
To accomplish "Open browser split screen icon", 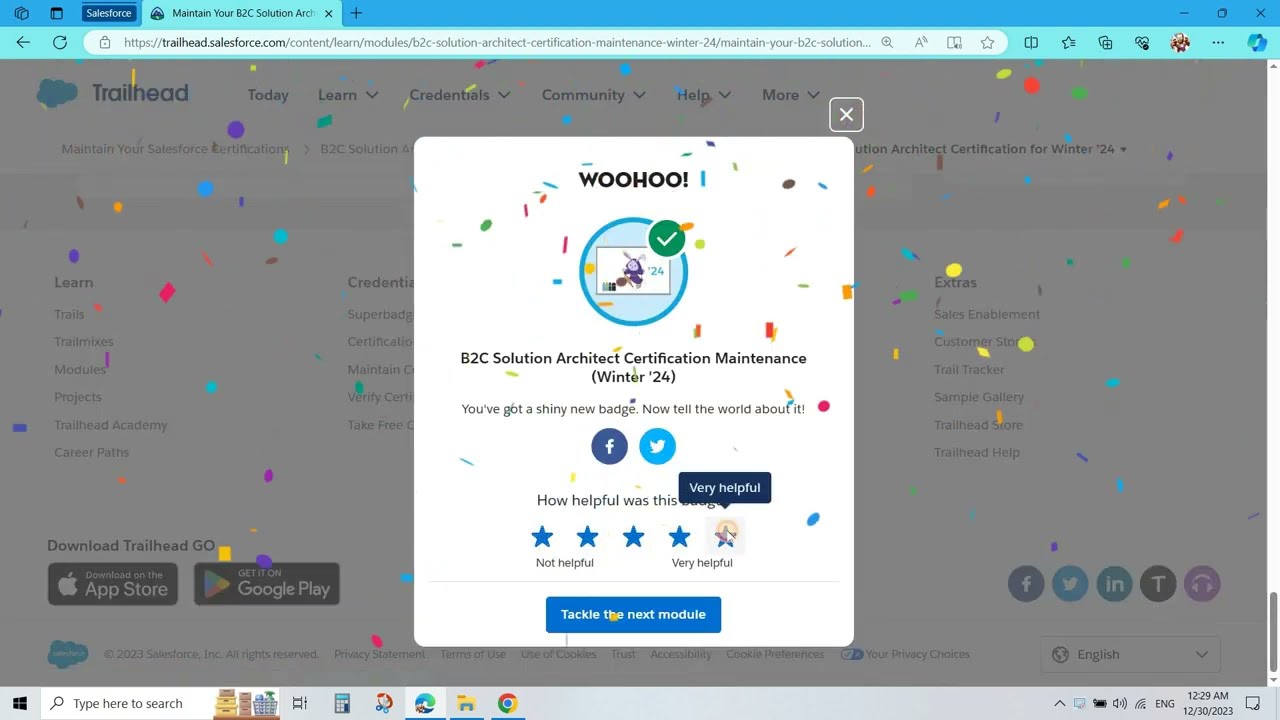I will pyautogui.click(x=1031, y=42).
